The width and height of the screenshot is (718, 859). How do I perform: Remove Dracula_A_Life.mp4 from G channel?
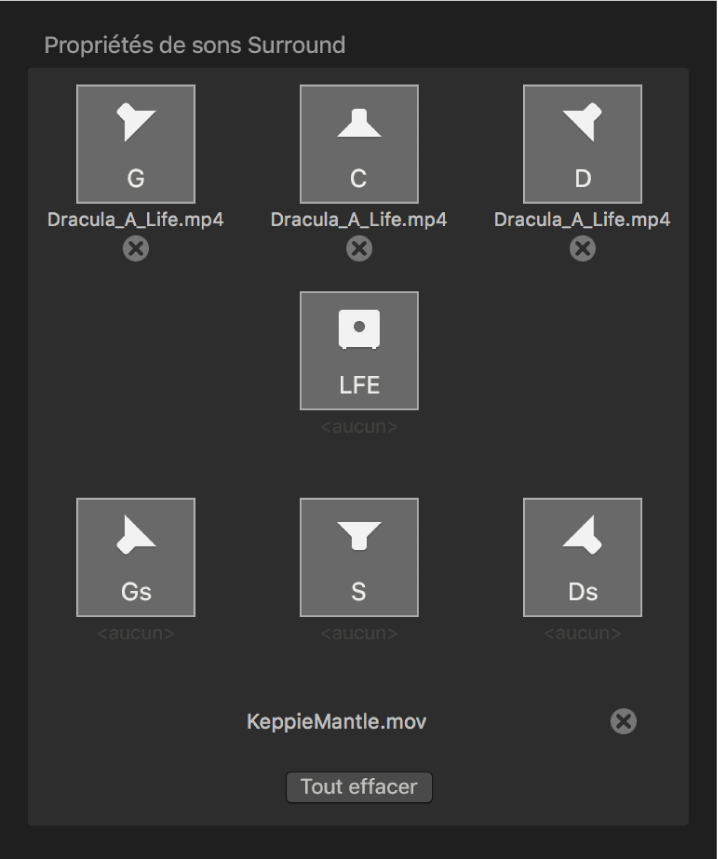click(x=136, y=249)
